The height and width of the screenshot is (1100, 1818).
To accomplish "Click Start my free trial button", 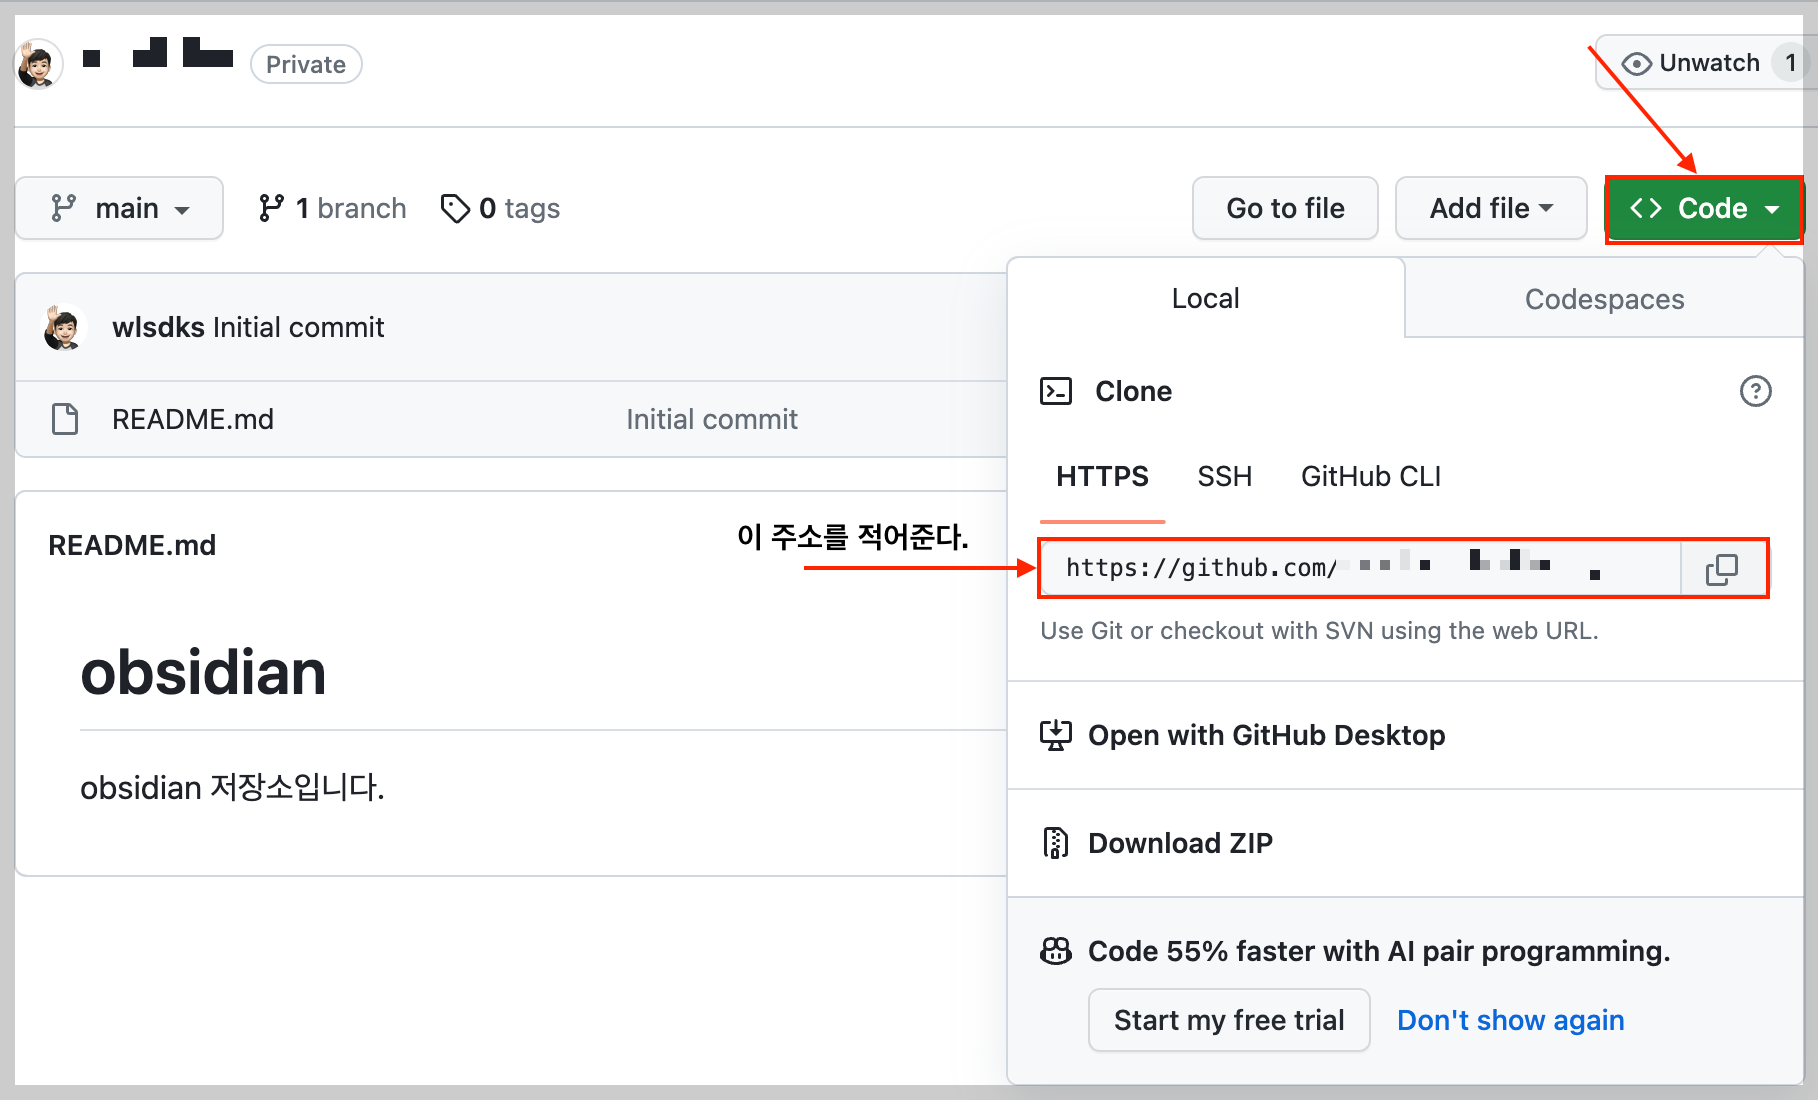I will 1229,1020.
